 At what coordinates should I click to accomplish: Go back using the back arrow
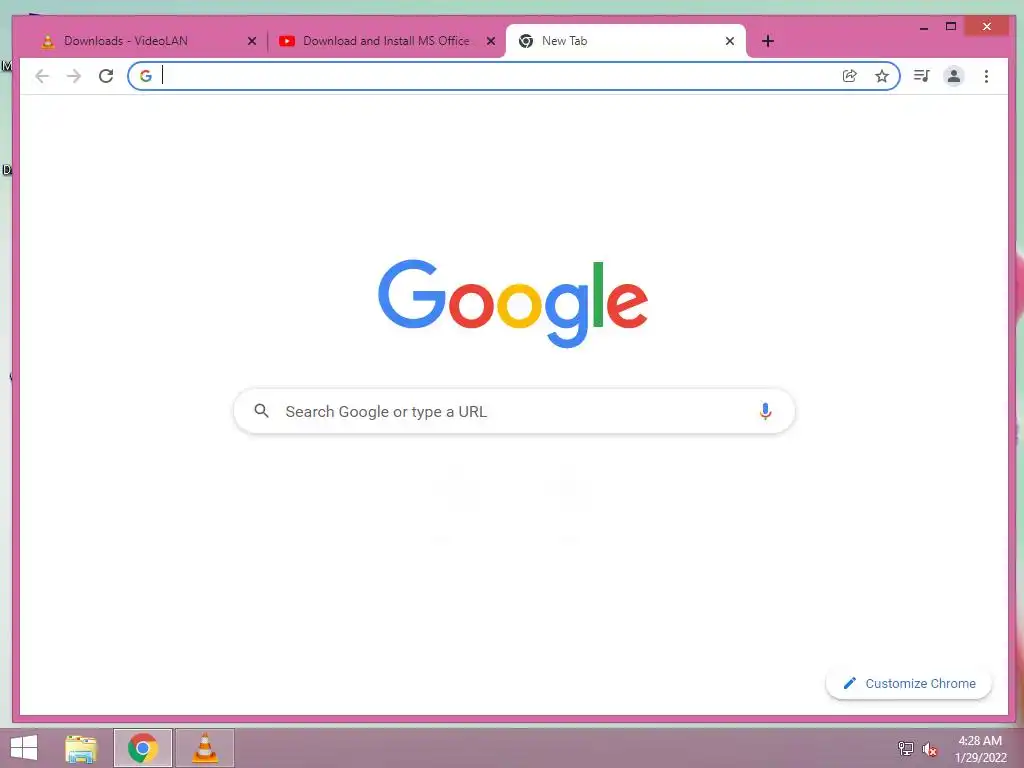coord(42,76)
